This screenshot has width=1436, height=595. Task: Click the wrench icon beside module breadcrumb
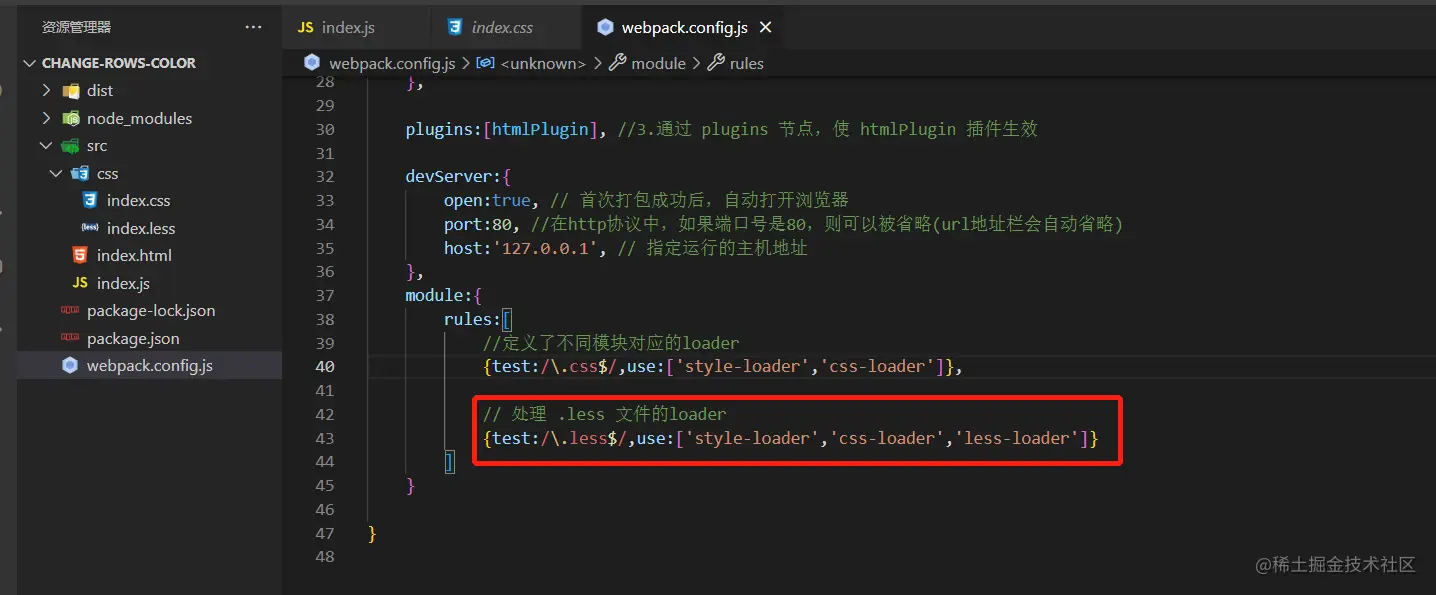618,63
